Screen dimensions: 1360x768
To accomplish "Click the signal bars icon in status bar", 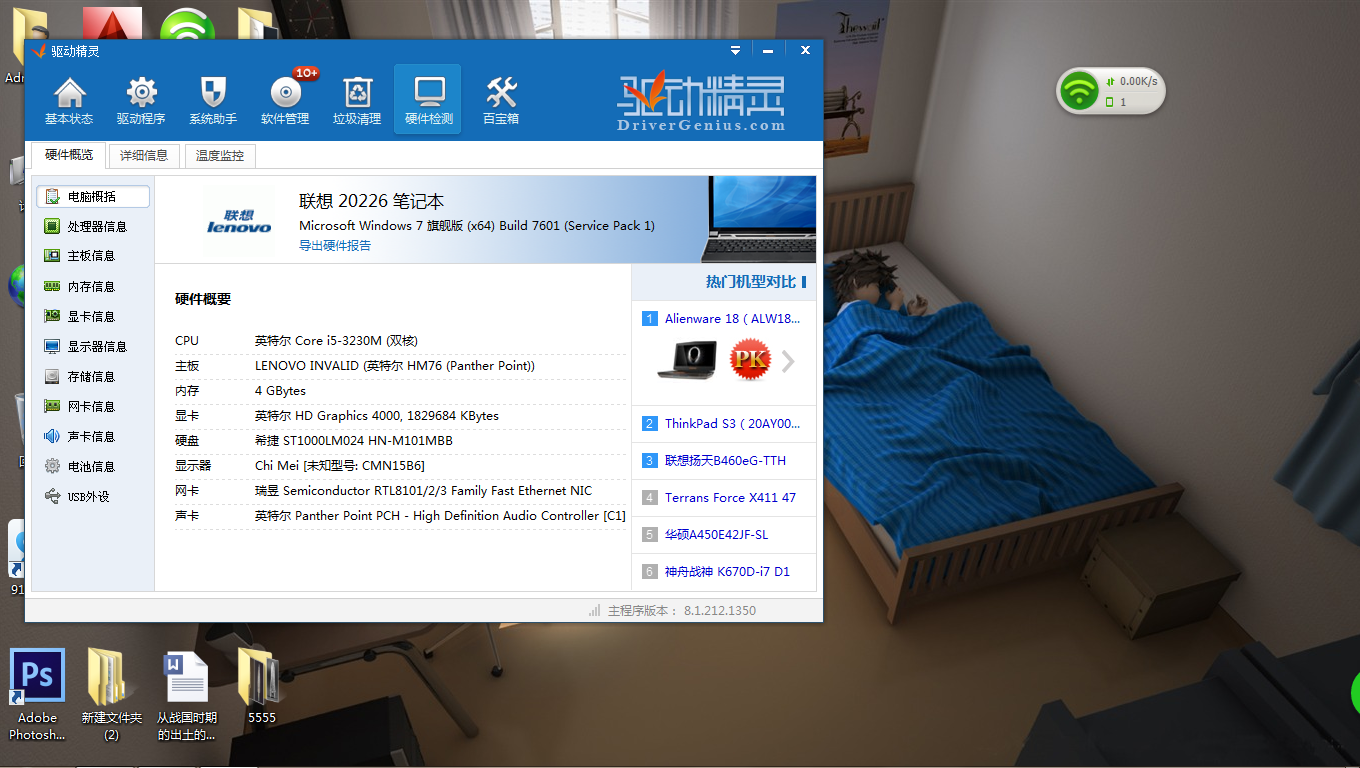I will pos(595,610).
